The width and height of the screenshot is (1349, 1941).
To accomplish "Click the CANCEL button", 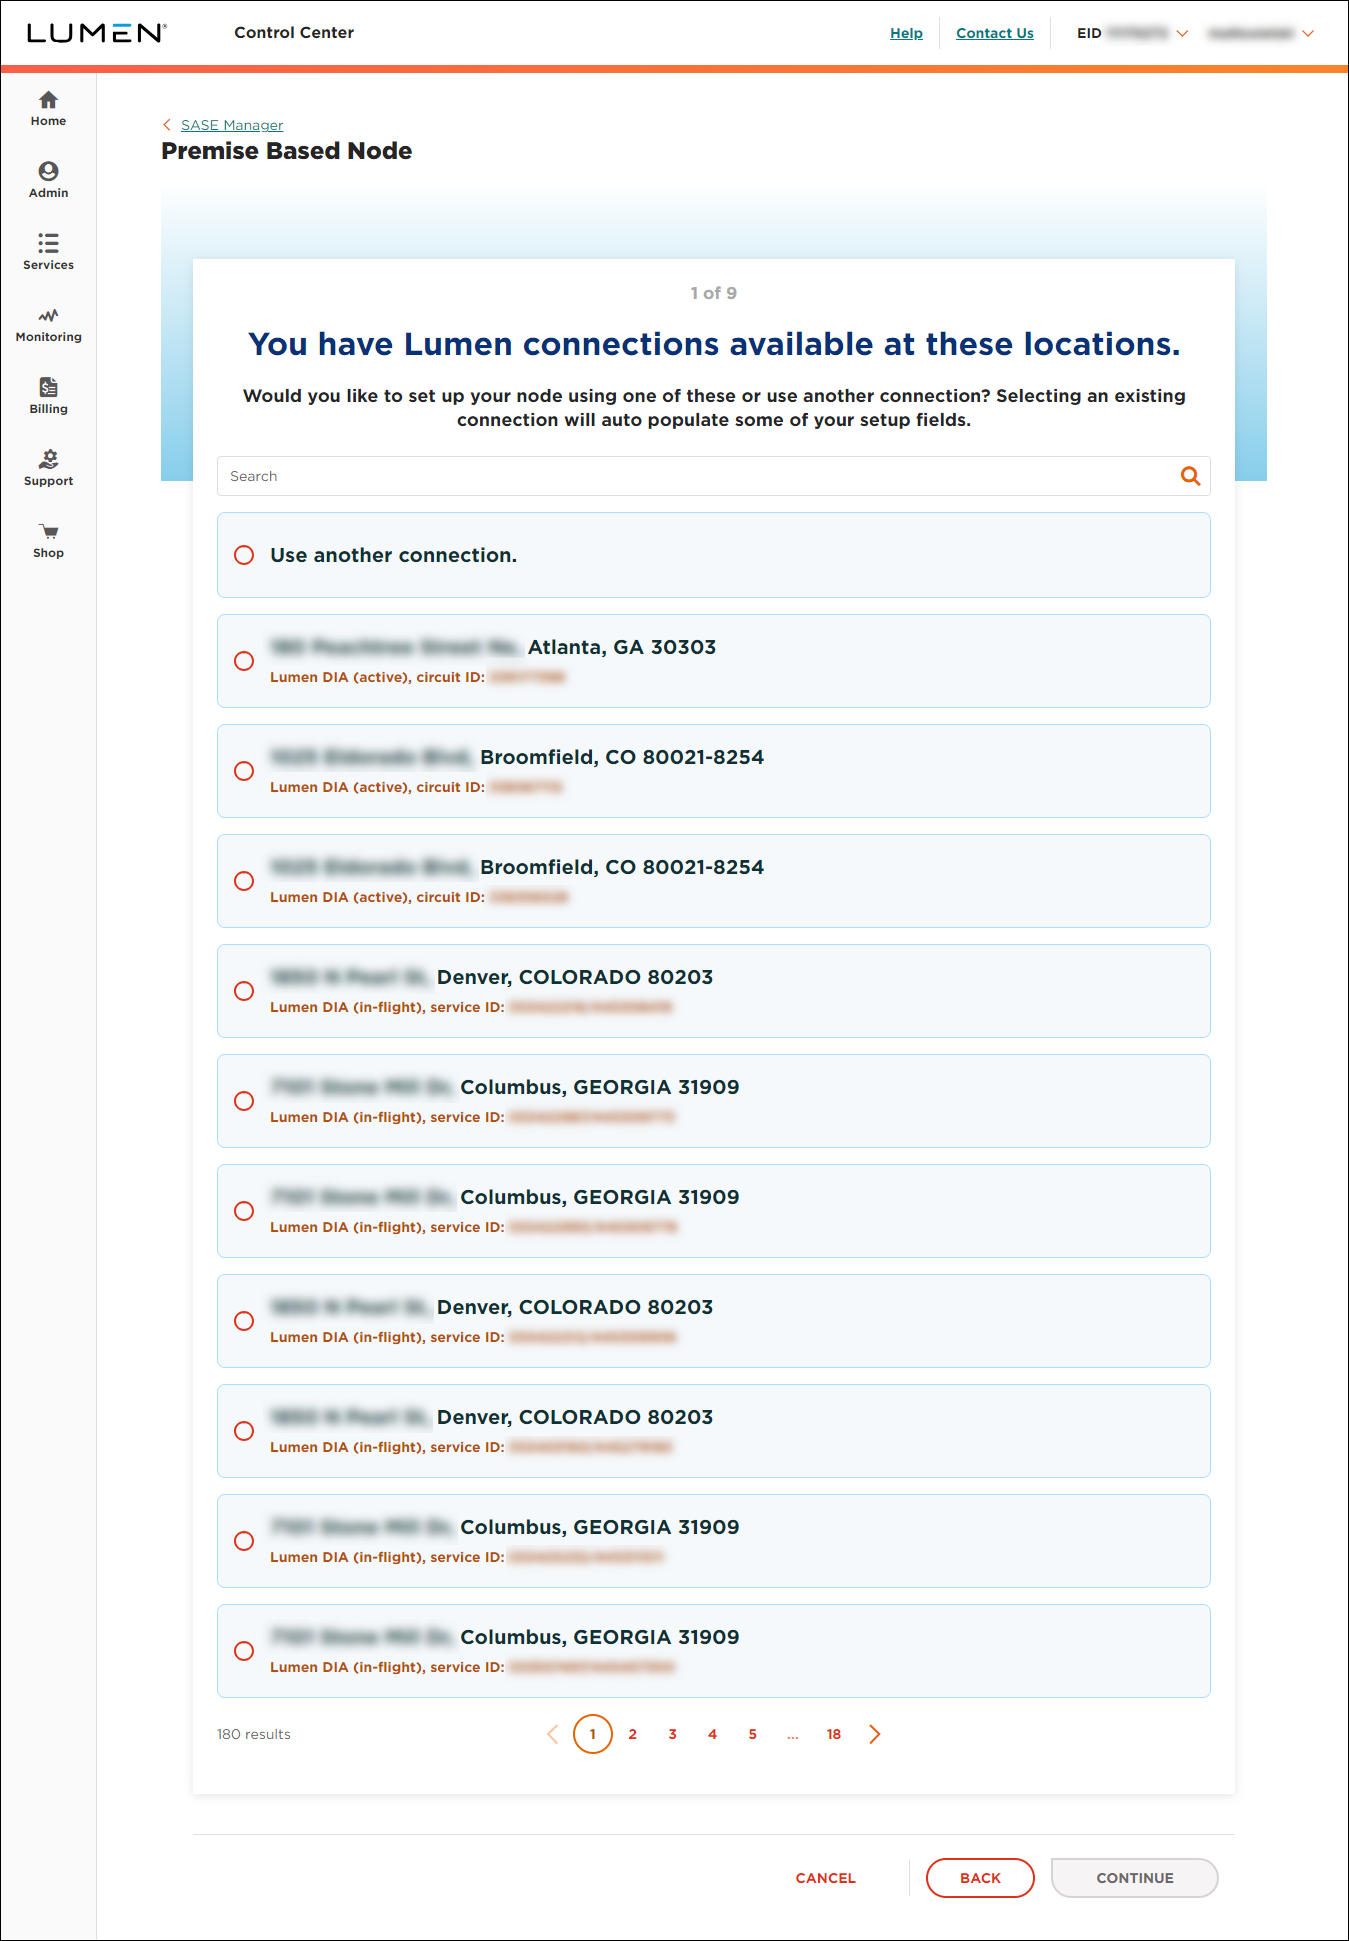I will coord(826,1878).
